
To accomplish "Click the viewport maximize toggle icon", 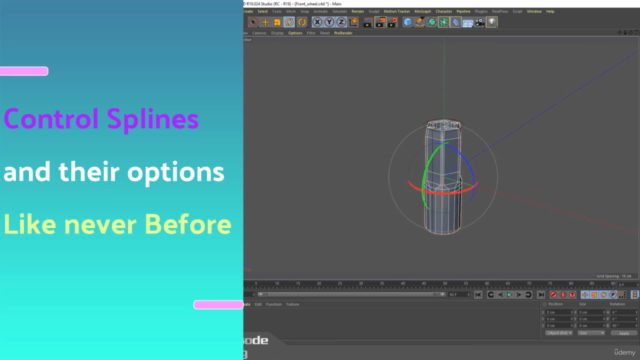I will coord(636,33).
